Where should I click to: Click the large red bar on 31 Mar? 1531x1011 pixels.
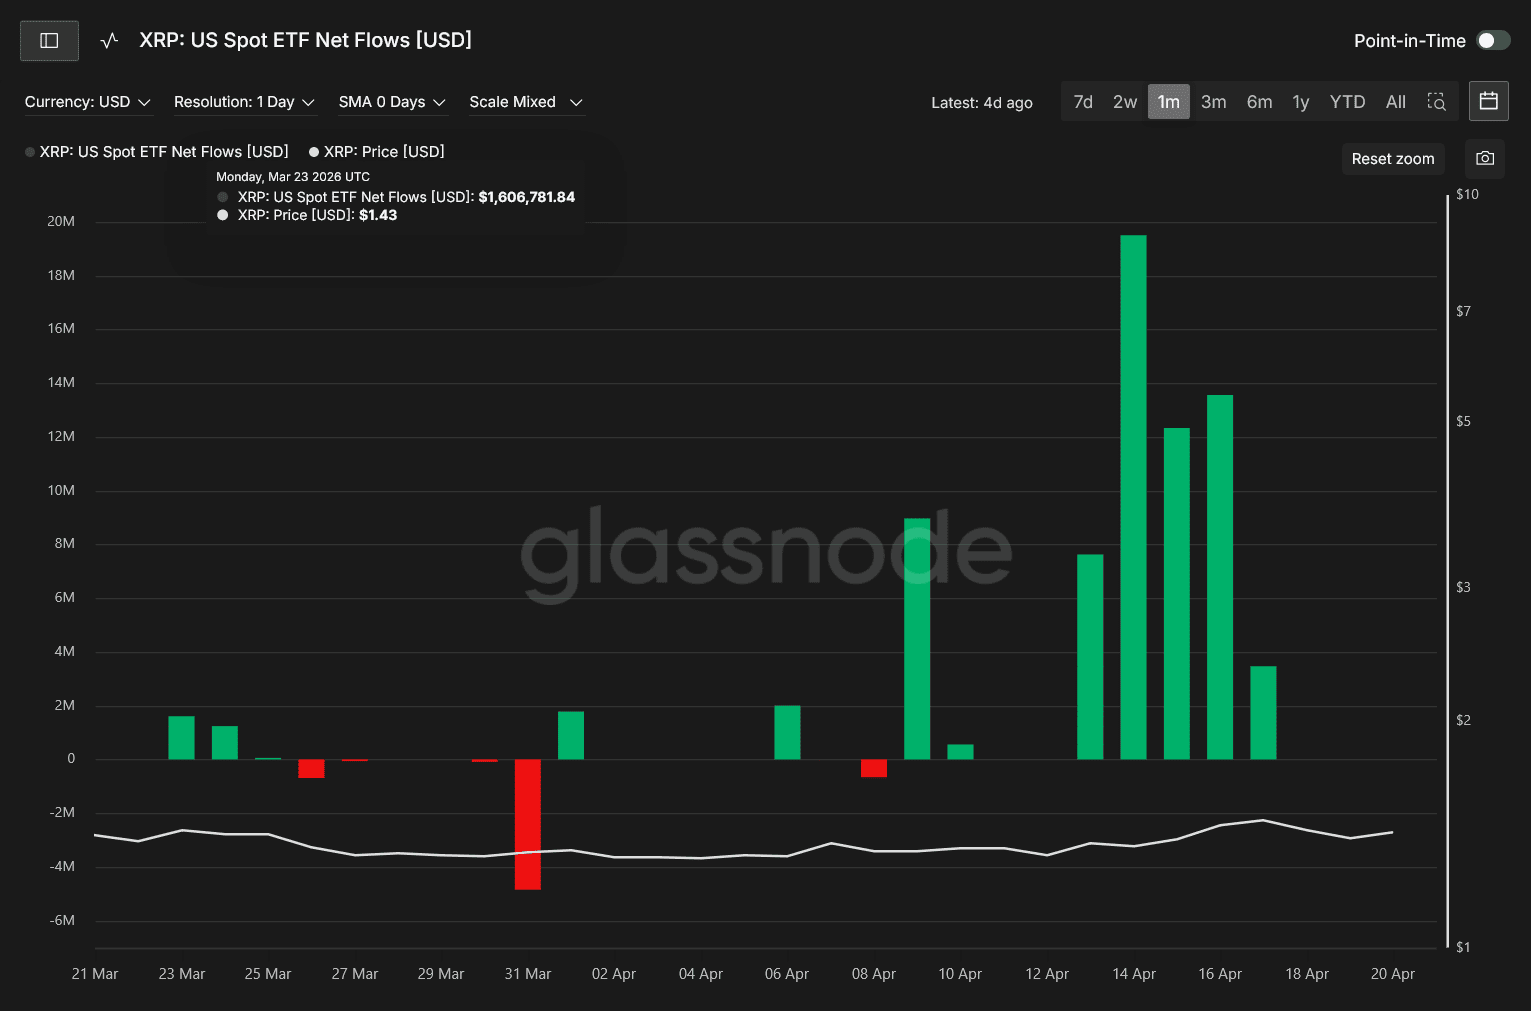[527, 824]
